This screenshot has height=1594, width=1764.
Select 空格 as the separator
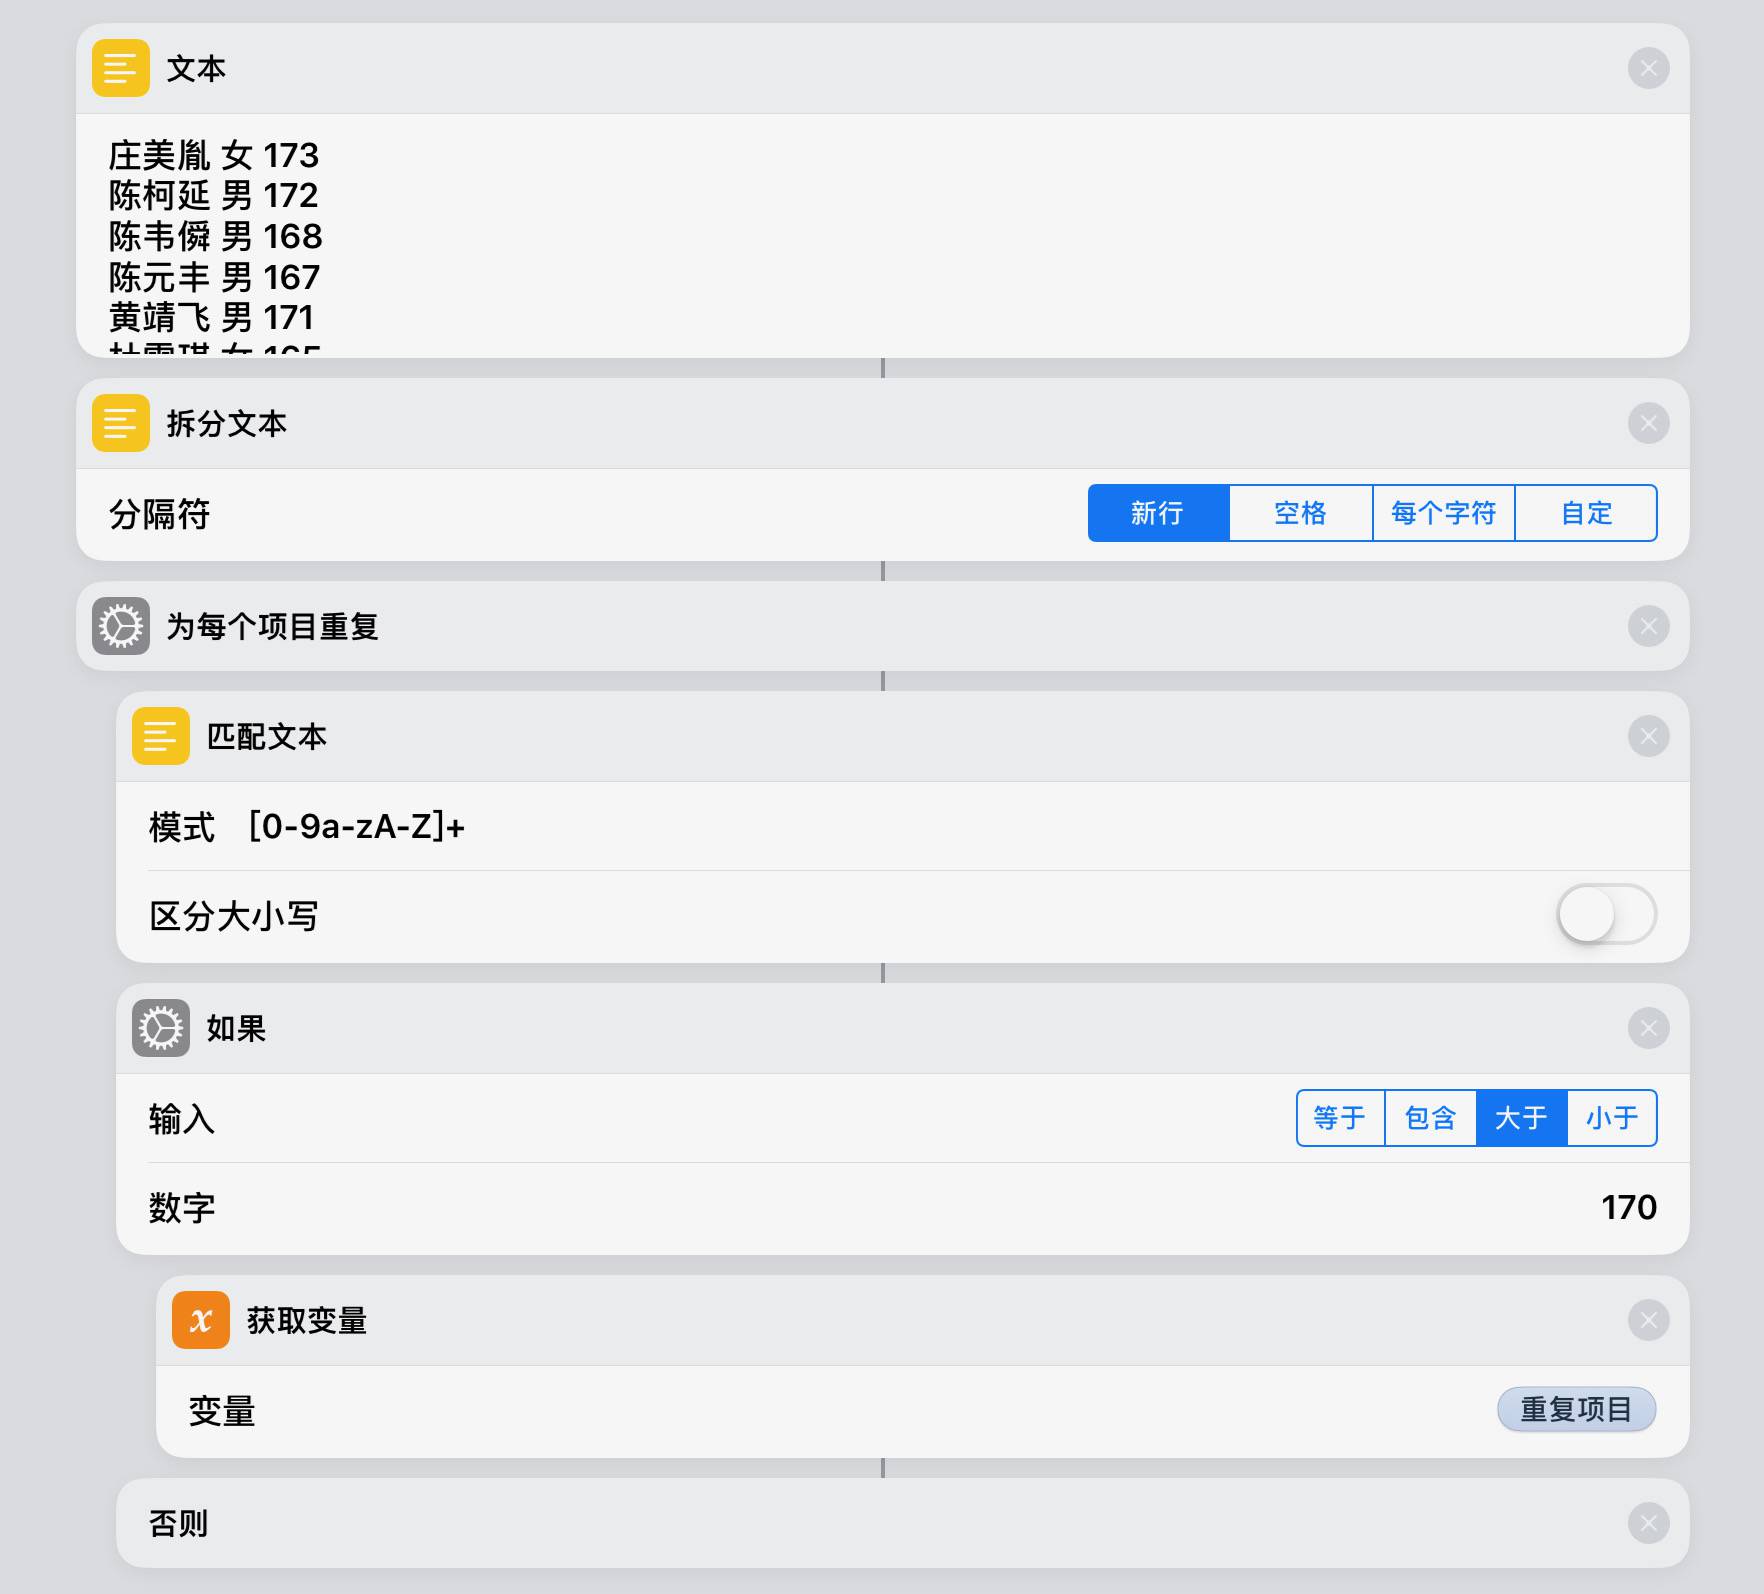[1300, 513]
